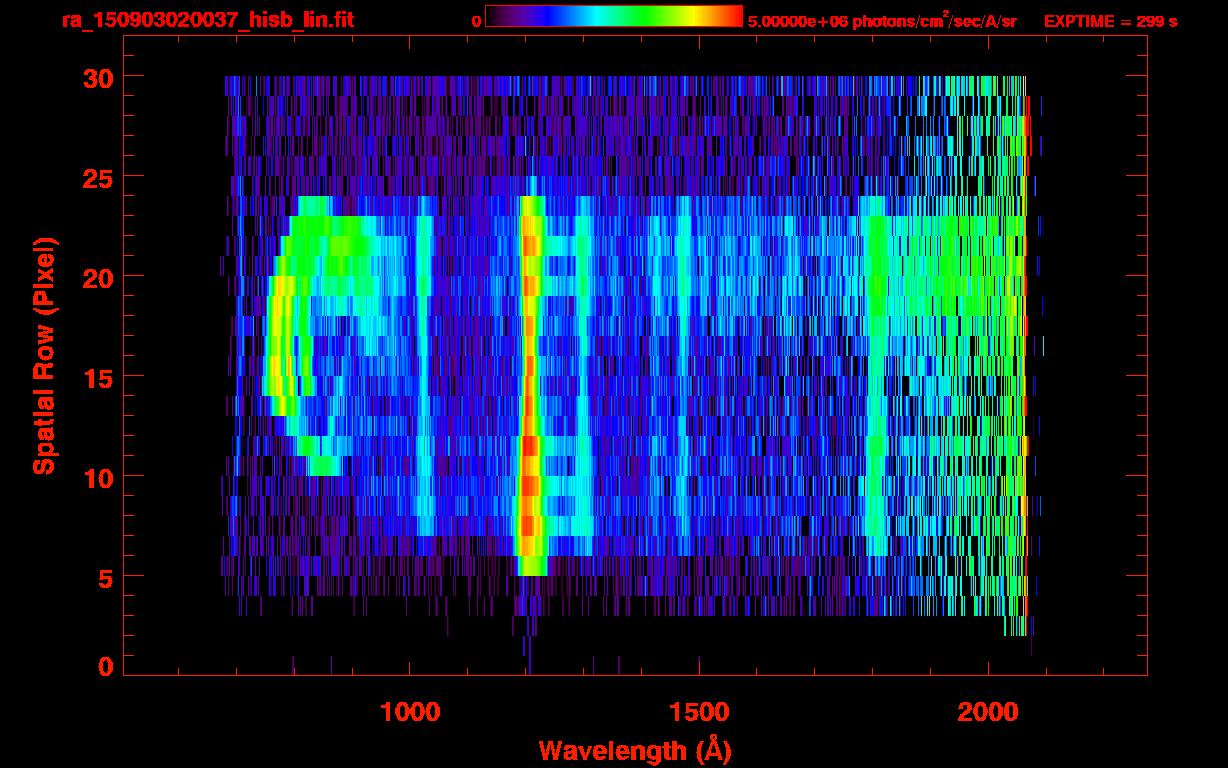The height and width of the screenshot is (768, 1228).
Task: Click y-axis tick label 5
Action: pyautogui.click(x=104, y=577)
